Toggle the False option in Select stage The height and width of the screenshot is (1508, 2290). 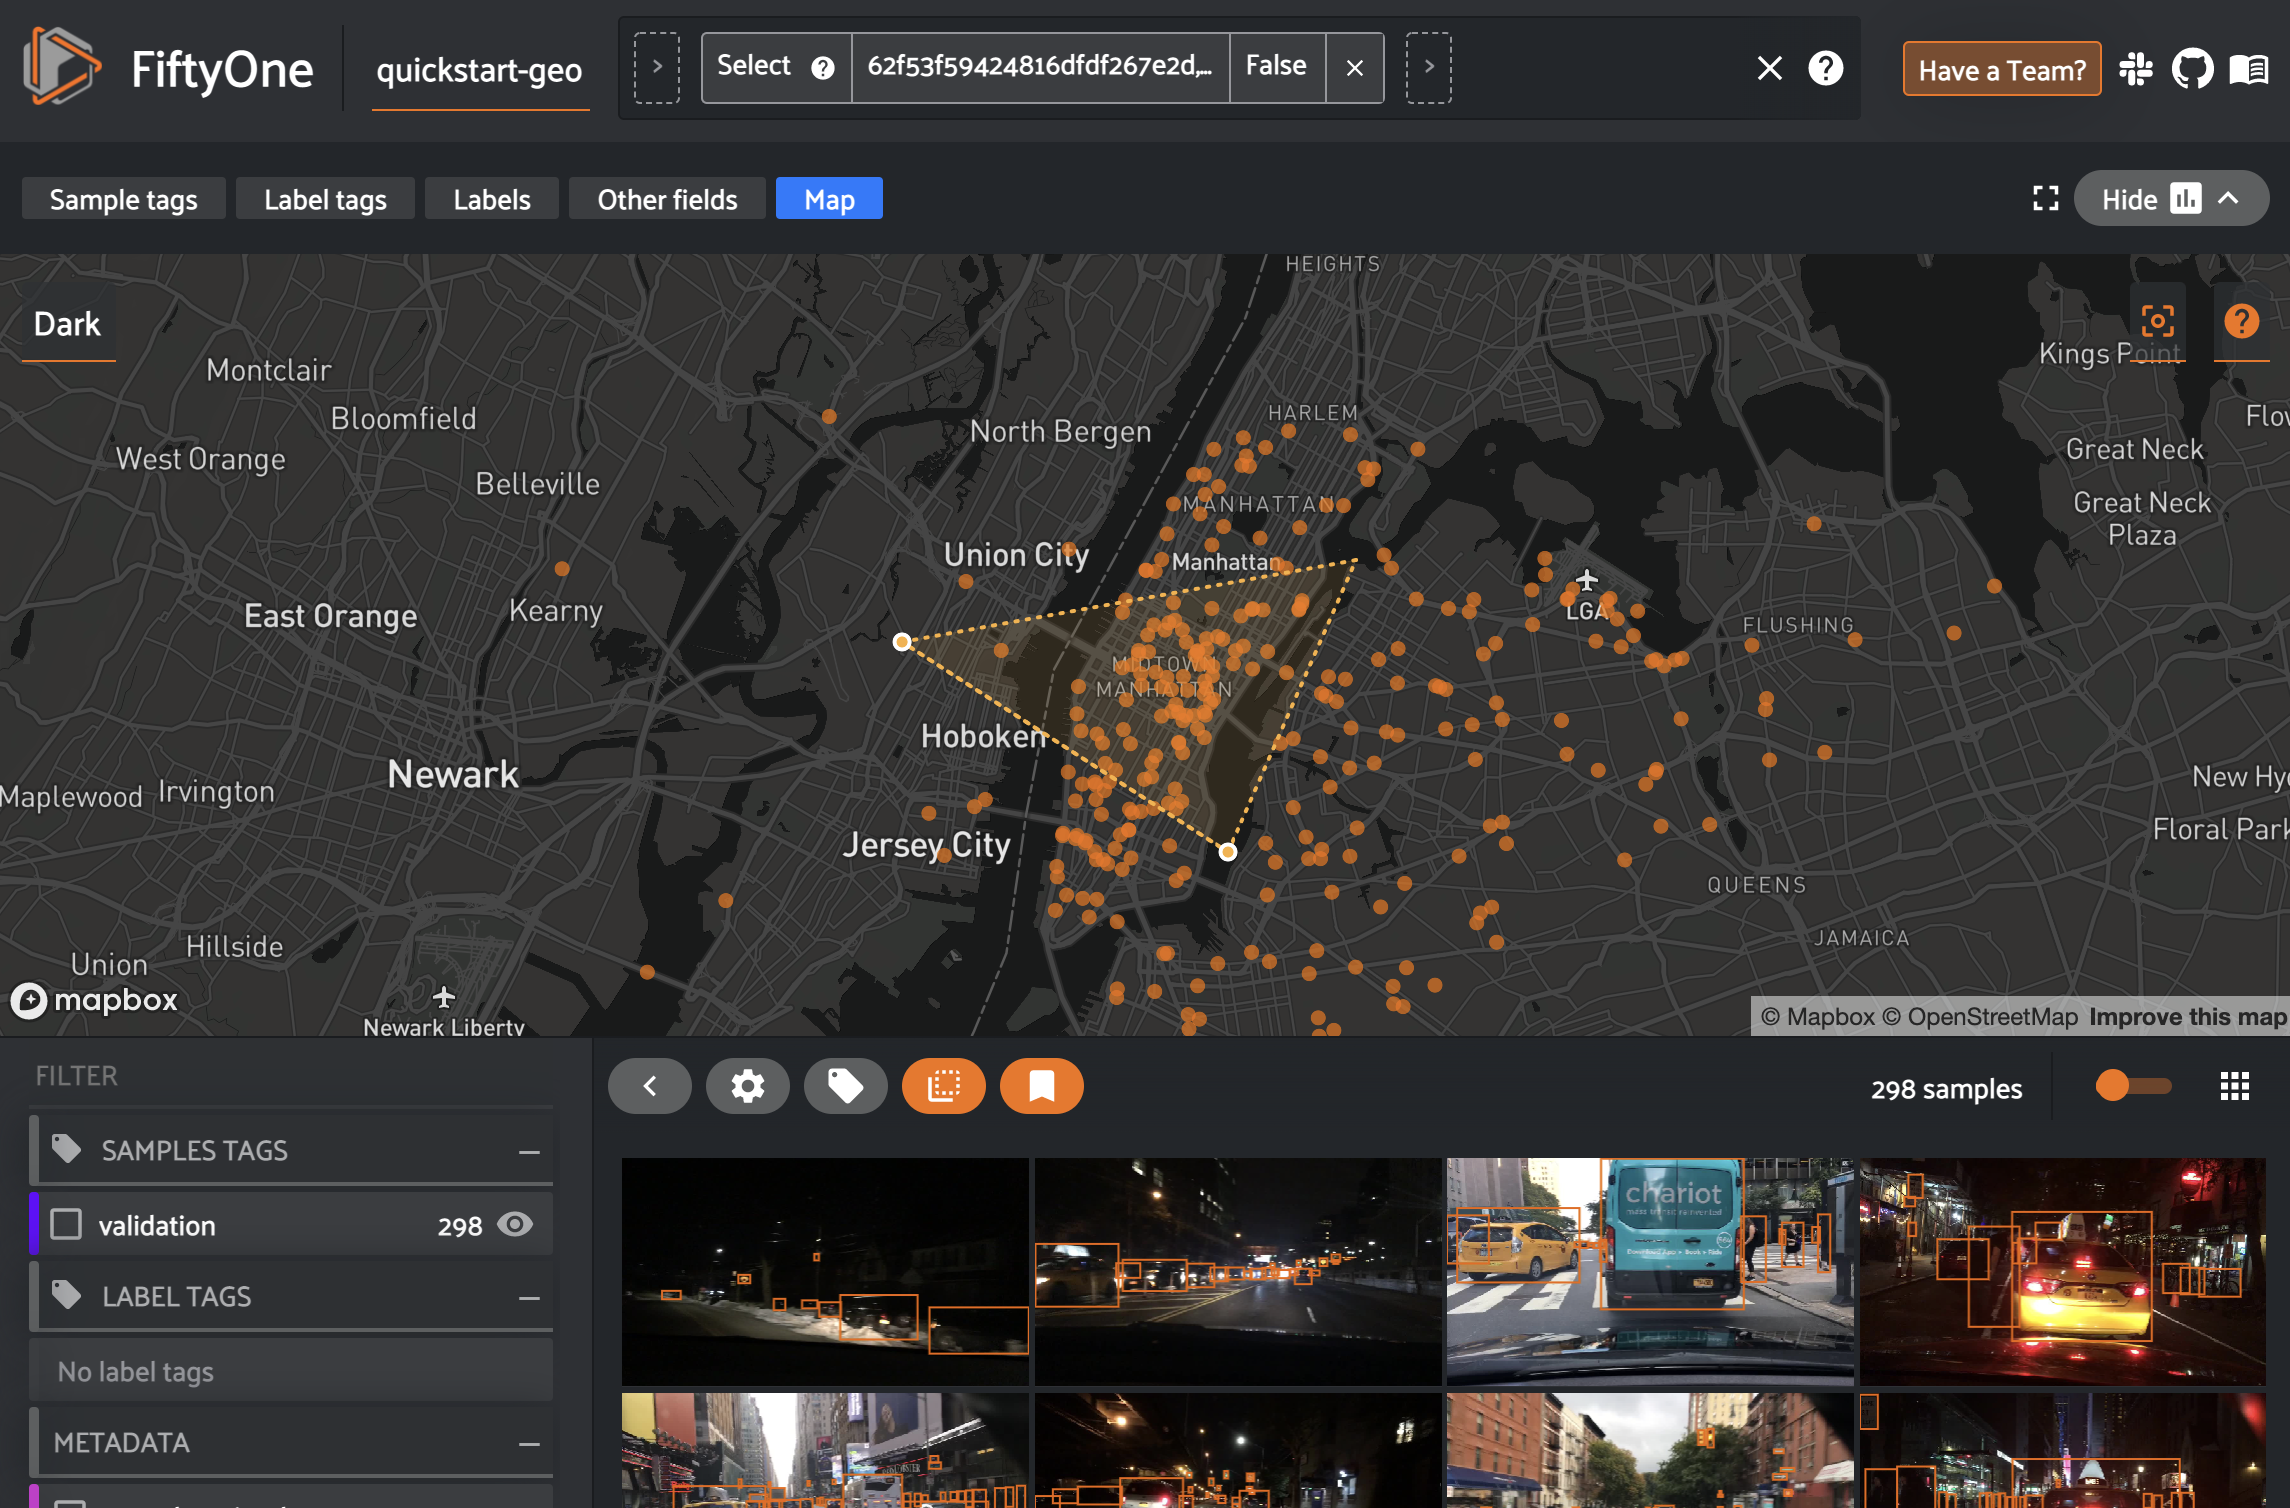tap(1276, 66)
